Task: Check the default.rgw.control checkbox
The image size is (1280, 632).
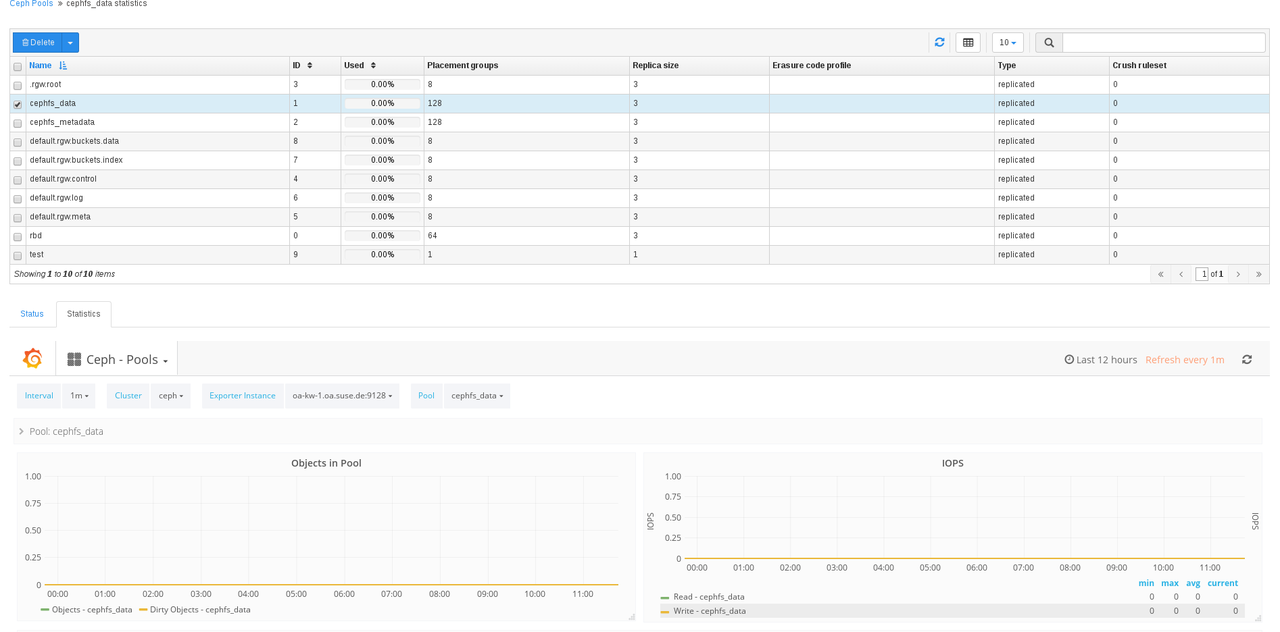Action: point(17,180)
